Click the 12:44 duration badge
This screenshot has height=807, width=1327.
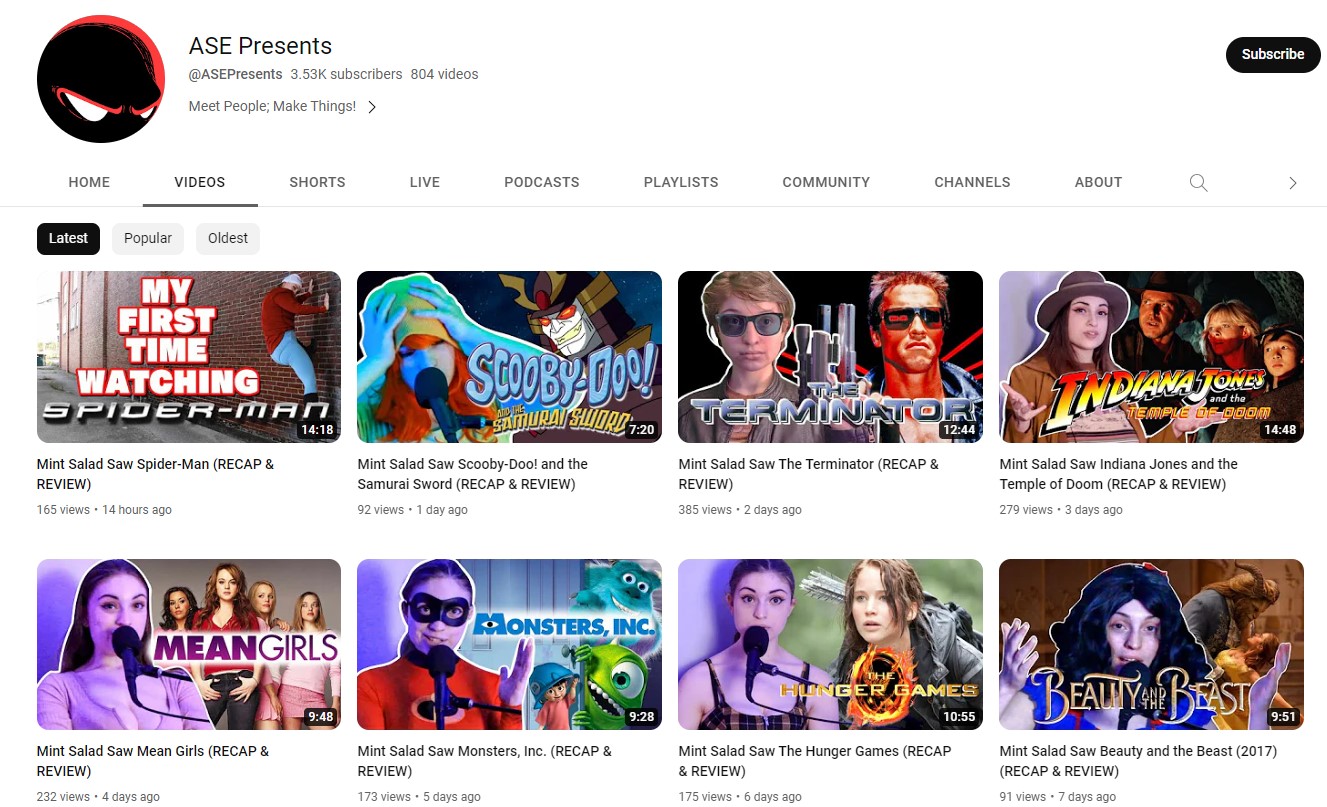[958, 430]
